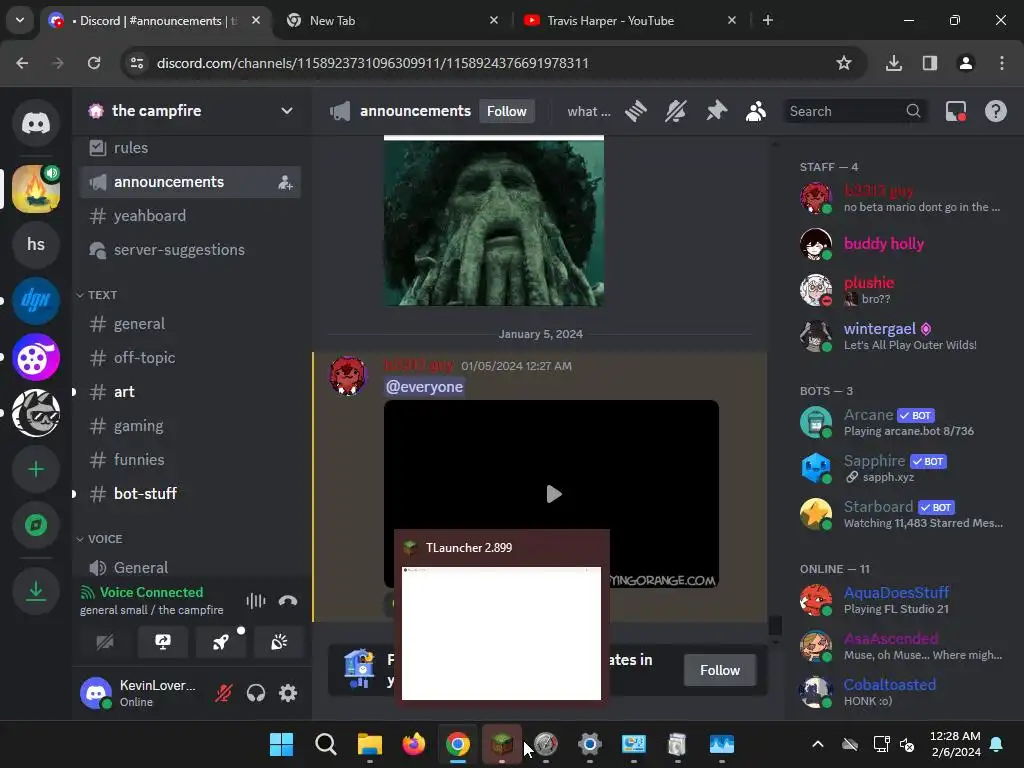
Task: Open the pink film reel server
Action: tap(36, 357)
